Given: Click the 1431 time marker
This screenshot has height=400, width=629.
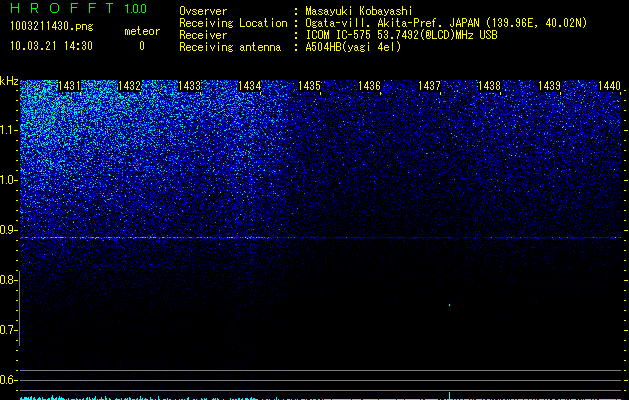Looking at the screenshot, I should pos(69,86).
